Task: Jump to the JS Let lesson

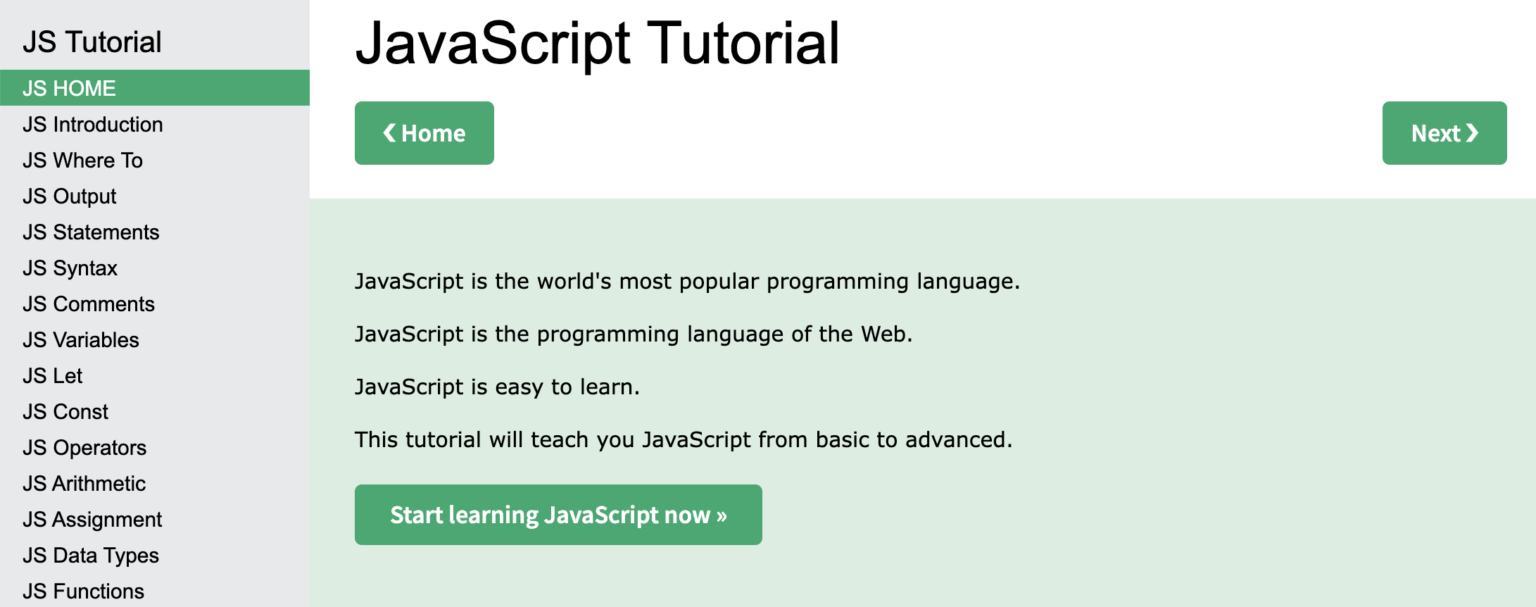Action: point(53,377)
